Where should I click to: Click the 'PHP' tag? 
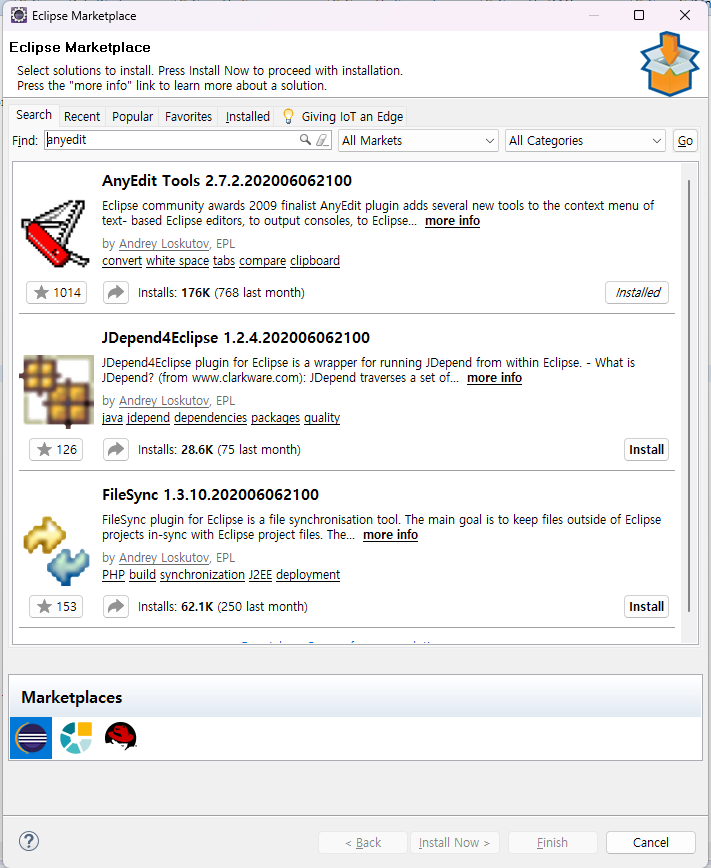pyautogui.click(x=114, y=575)
